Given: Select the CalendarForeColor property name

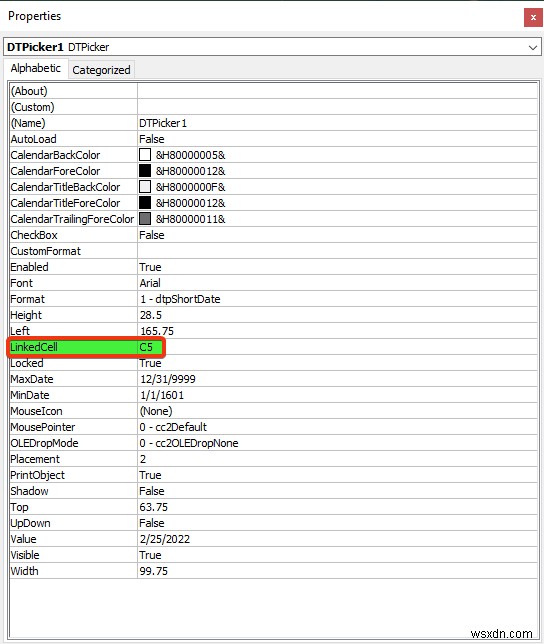Looking at the screenshot, I should (x=55, y=171).
